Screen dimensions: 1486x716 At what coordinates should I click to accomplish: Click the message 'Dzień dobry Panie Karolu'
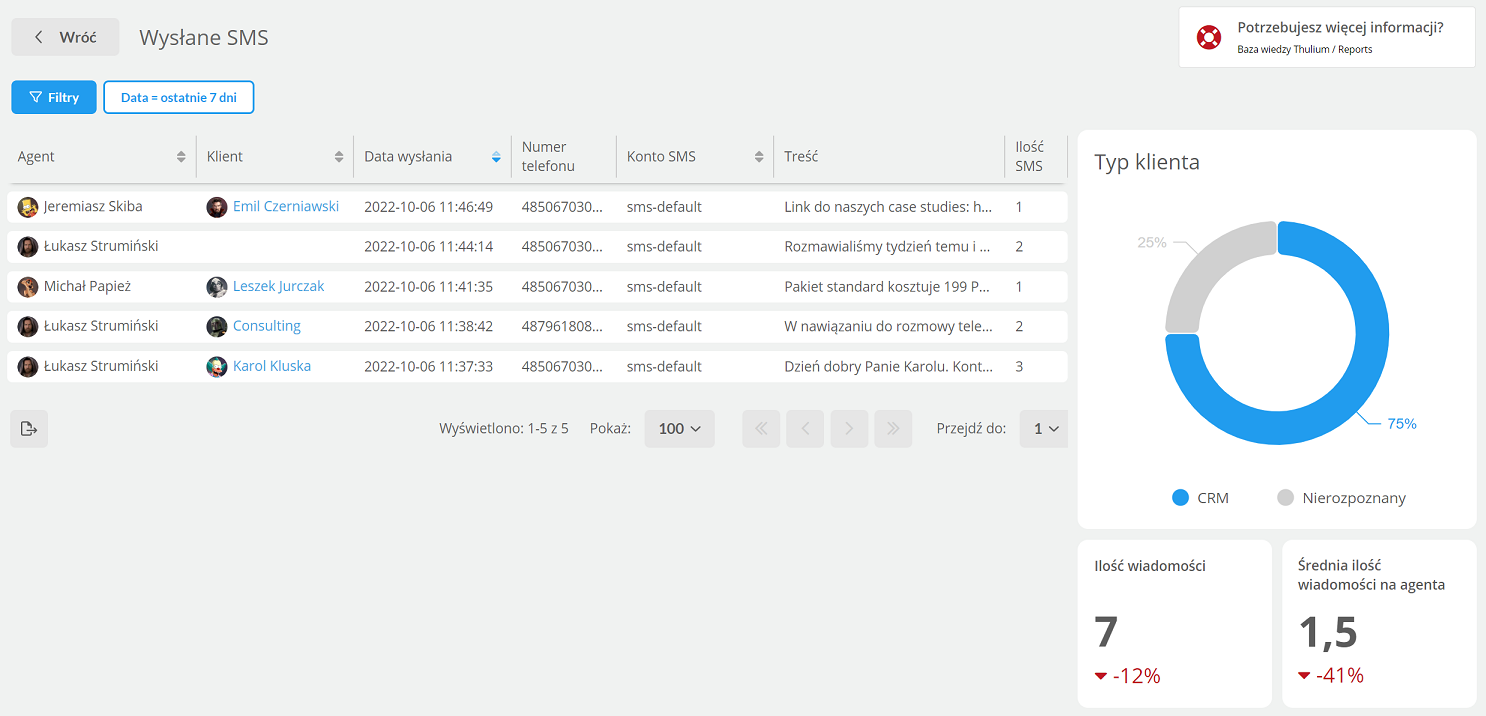tap(888, 367)
